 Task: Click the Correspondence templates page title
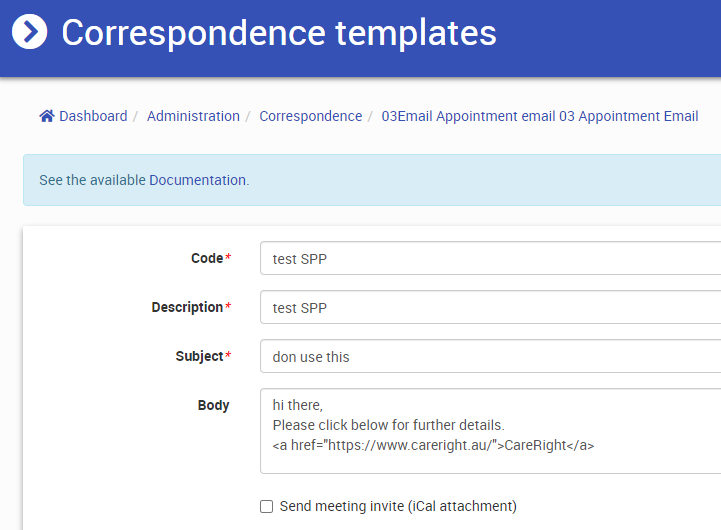click(x=278, y=32)
